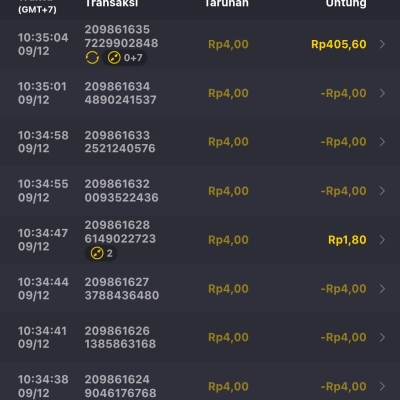The image size is (400, 400).
Task: Expand details arrow on Rp1,80 win row
Action: tap(382, 240)
